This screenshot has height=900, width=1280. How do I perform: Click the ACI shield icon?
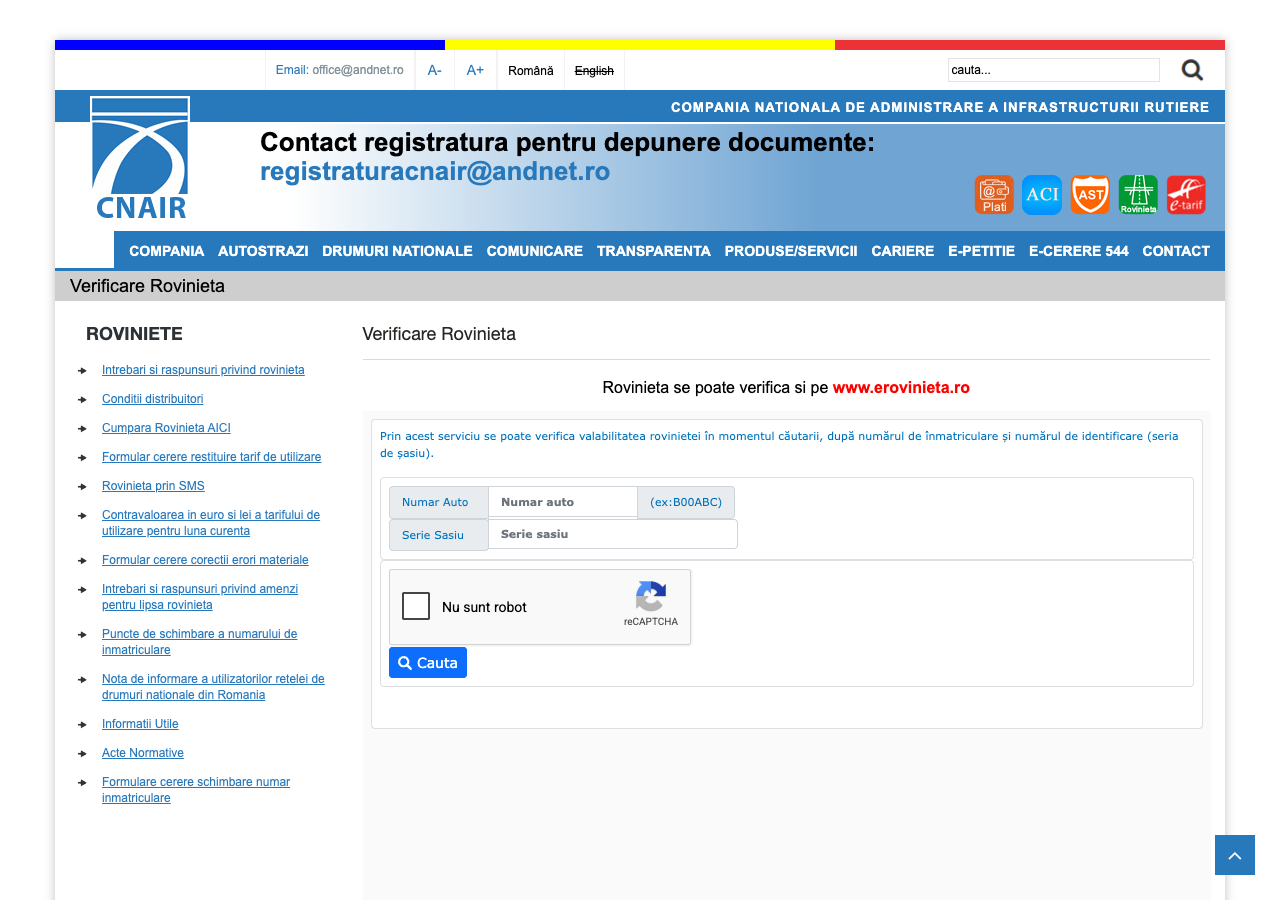coord(1042,194)
